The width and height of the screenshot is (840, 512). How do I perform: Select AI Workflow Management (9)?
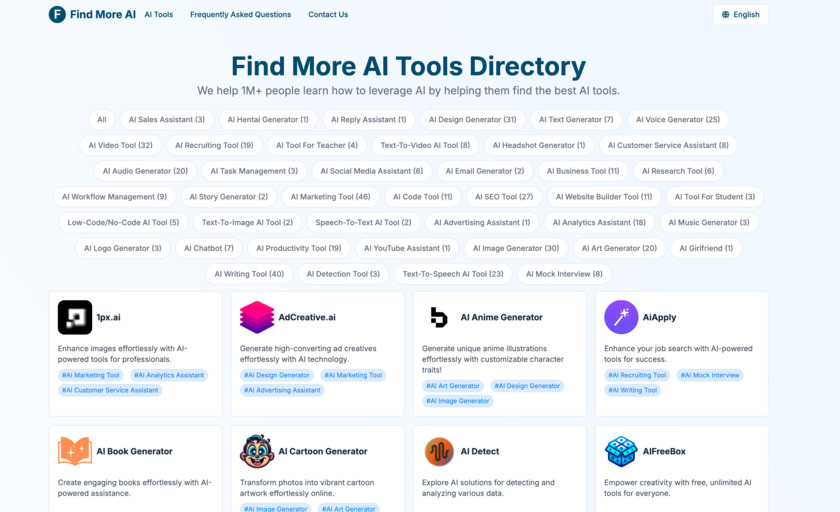pos(115,197)
